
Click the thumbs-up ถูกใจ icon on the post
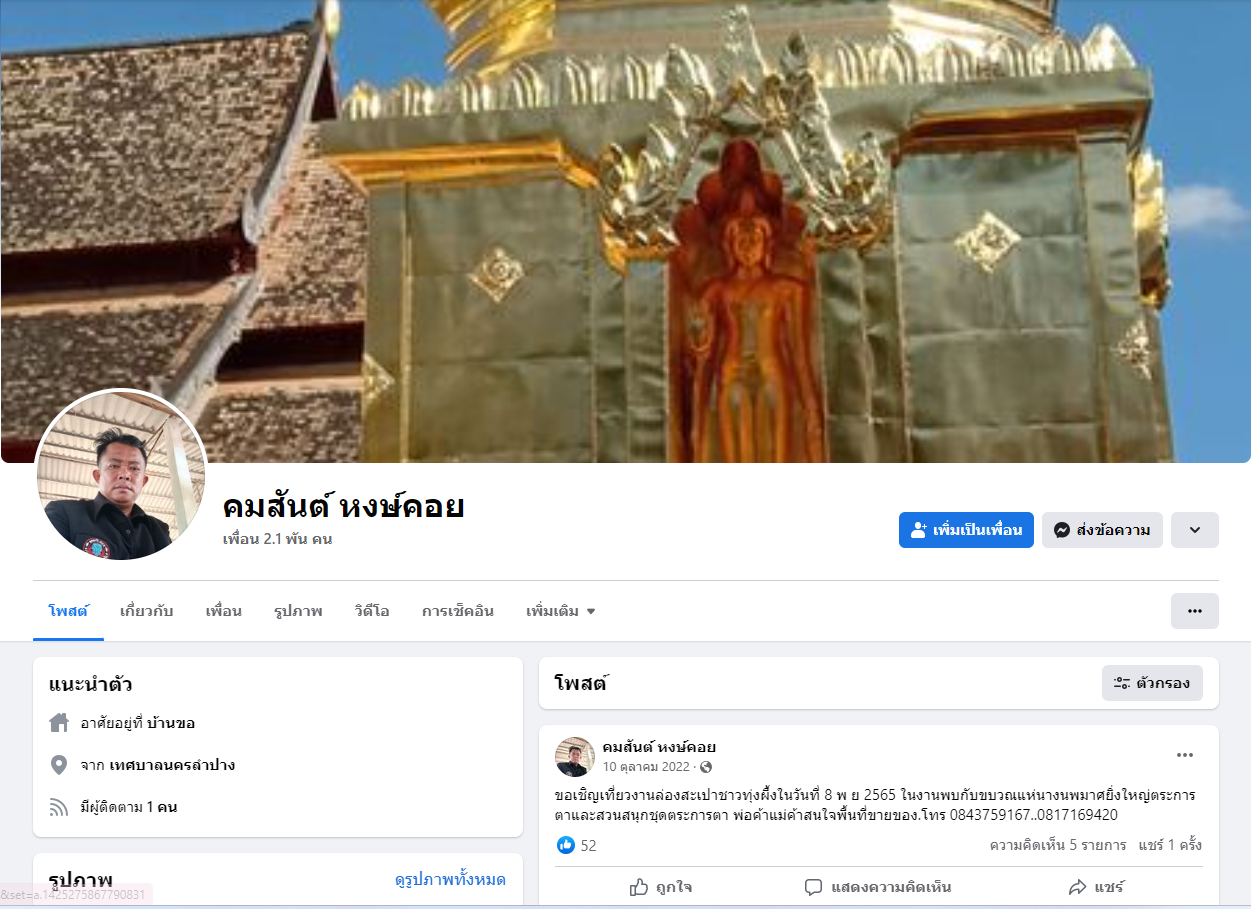coord(639,887)
